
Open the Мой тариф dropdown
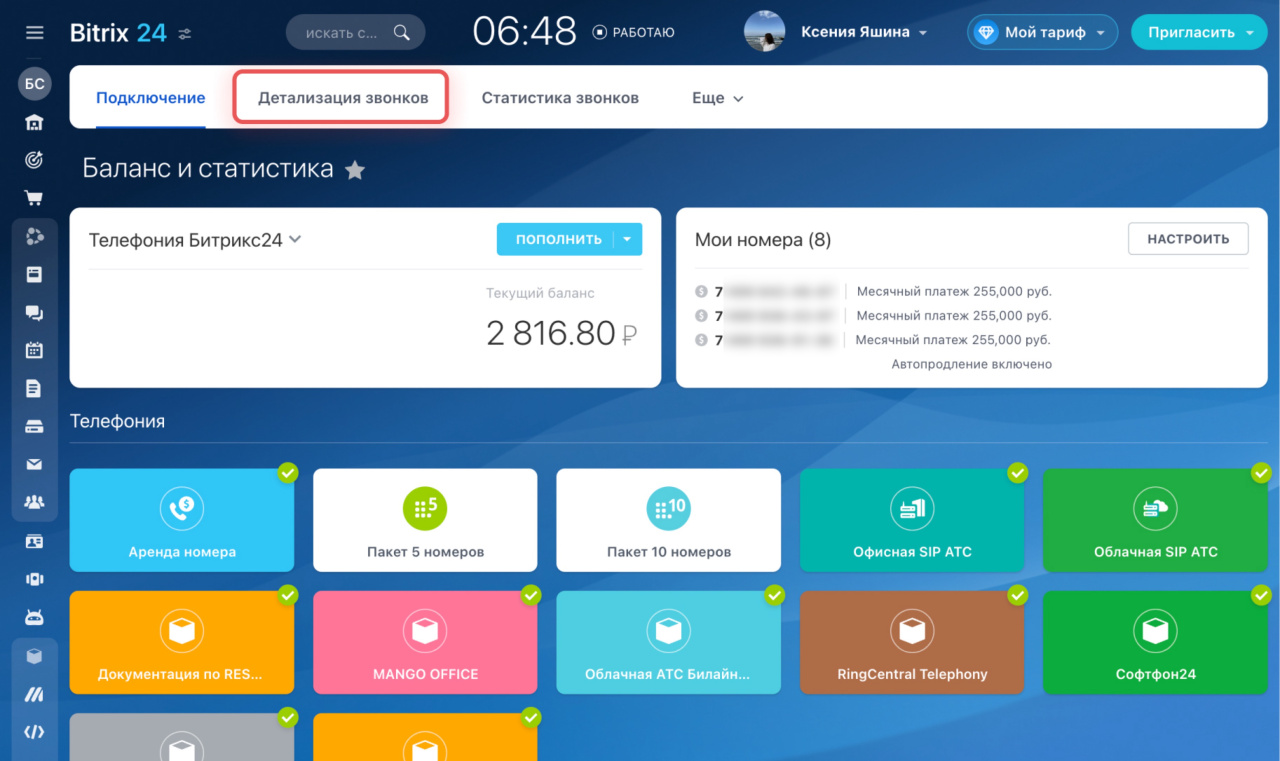[1100, 33]
